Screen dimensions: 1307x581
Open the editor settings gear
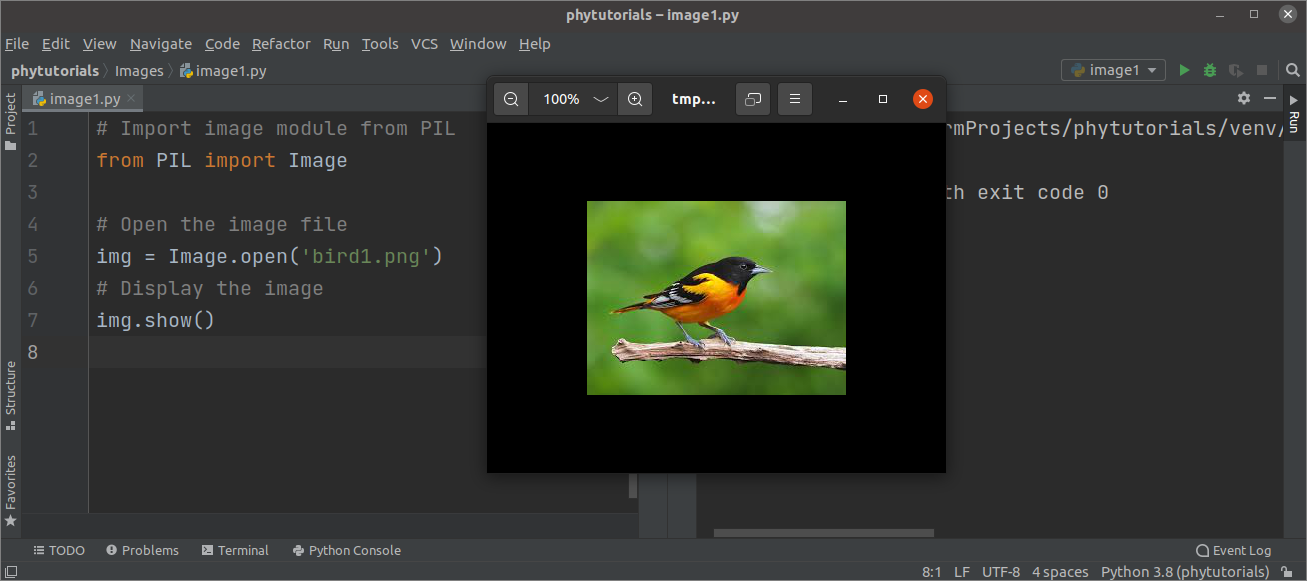click(1243, 99)
